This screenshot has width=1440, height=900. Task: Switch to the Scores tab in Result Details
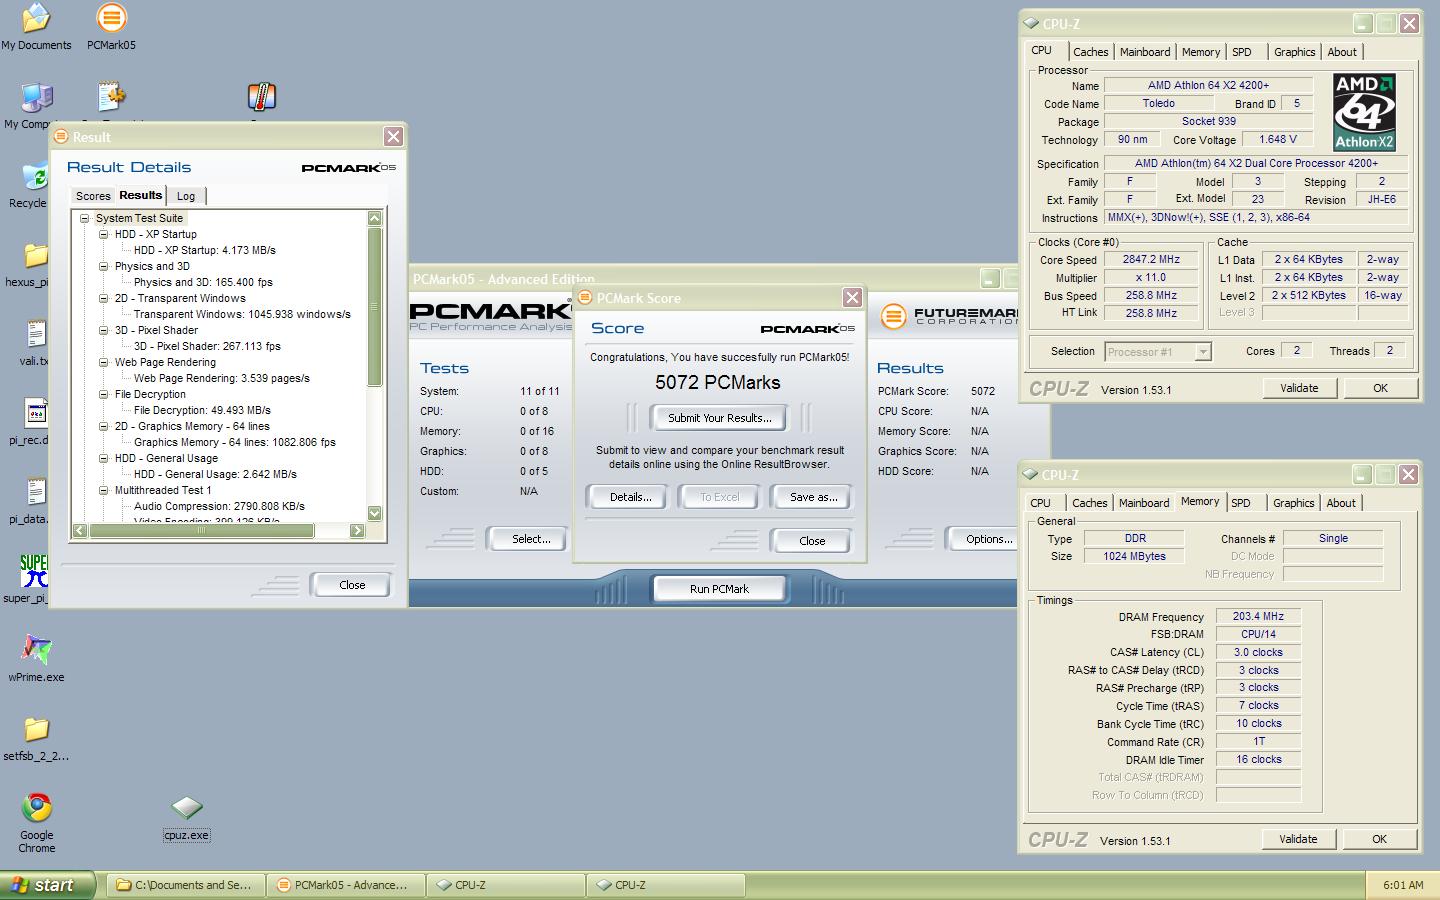click(93, 196)
